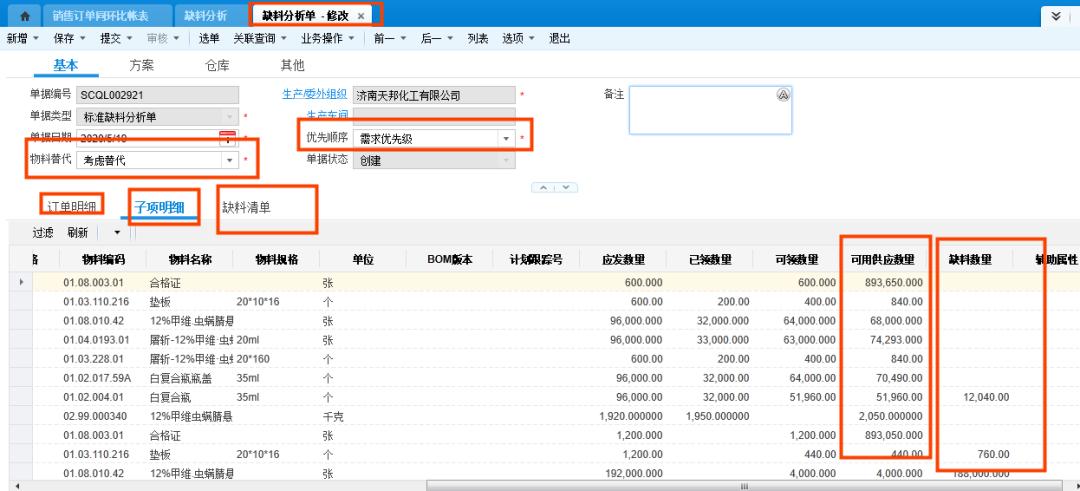The height and width of the screenshot is (491, 1080).
Task: Click the 可用供应数量 column header
Action: [x=884, y=260]
